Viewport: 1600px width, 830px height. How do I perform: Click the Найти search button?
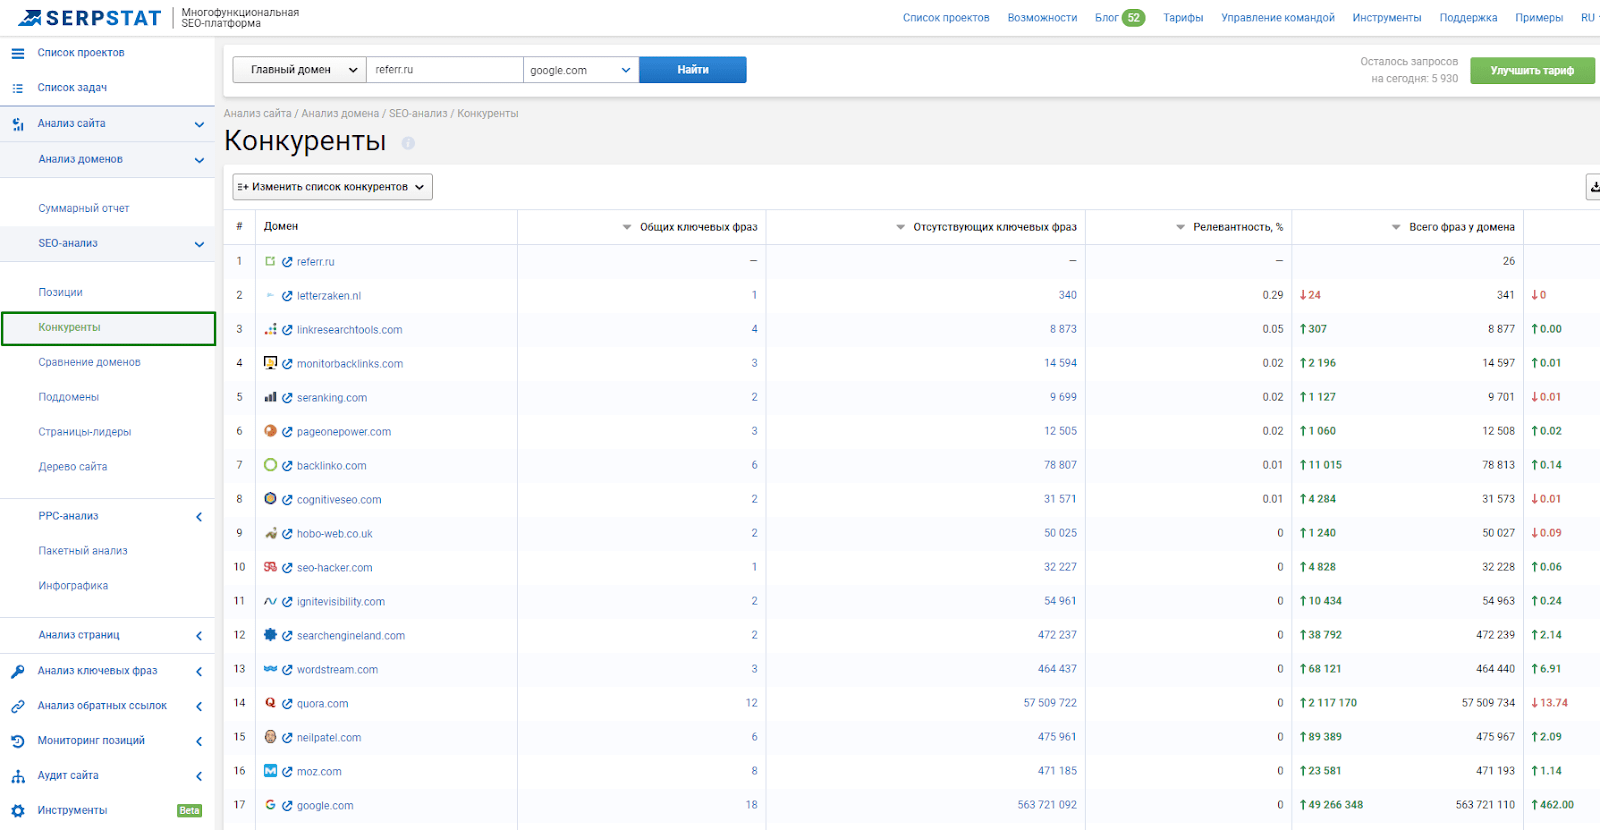[x=693, y=70]
